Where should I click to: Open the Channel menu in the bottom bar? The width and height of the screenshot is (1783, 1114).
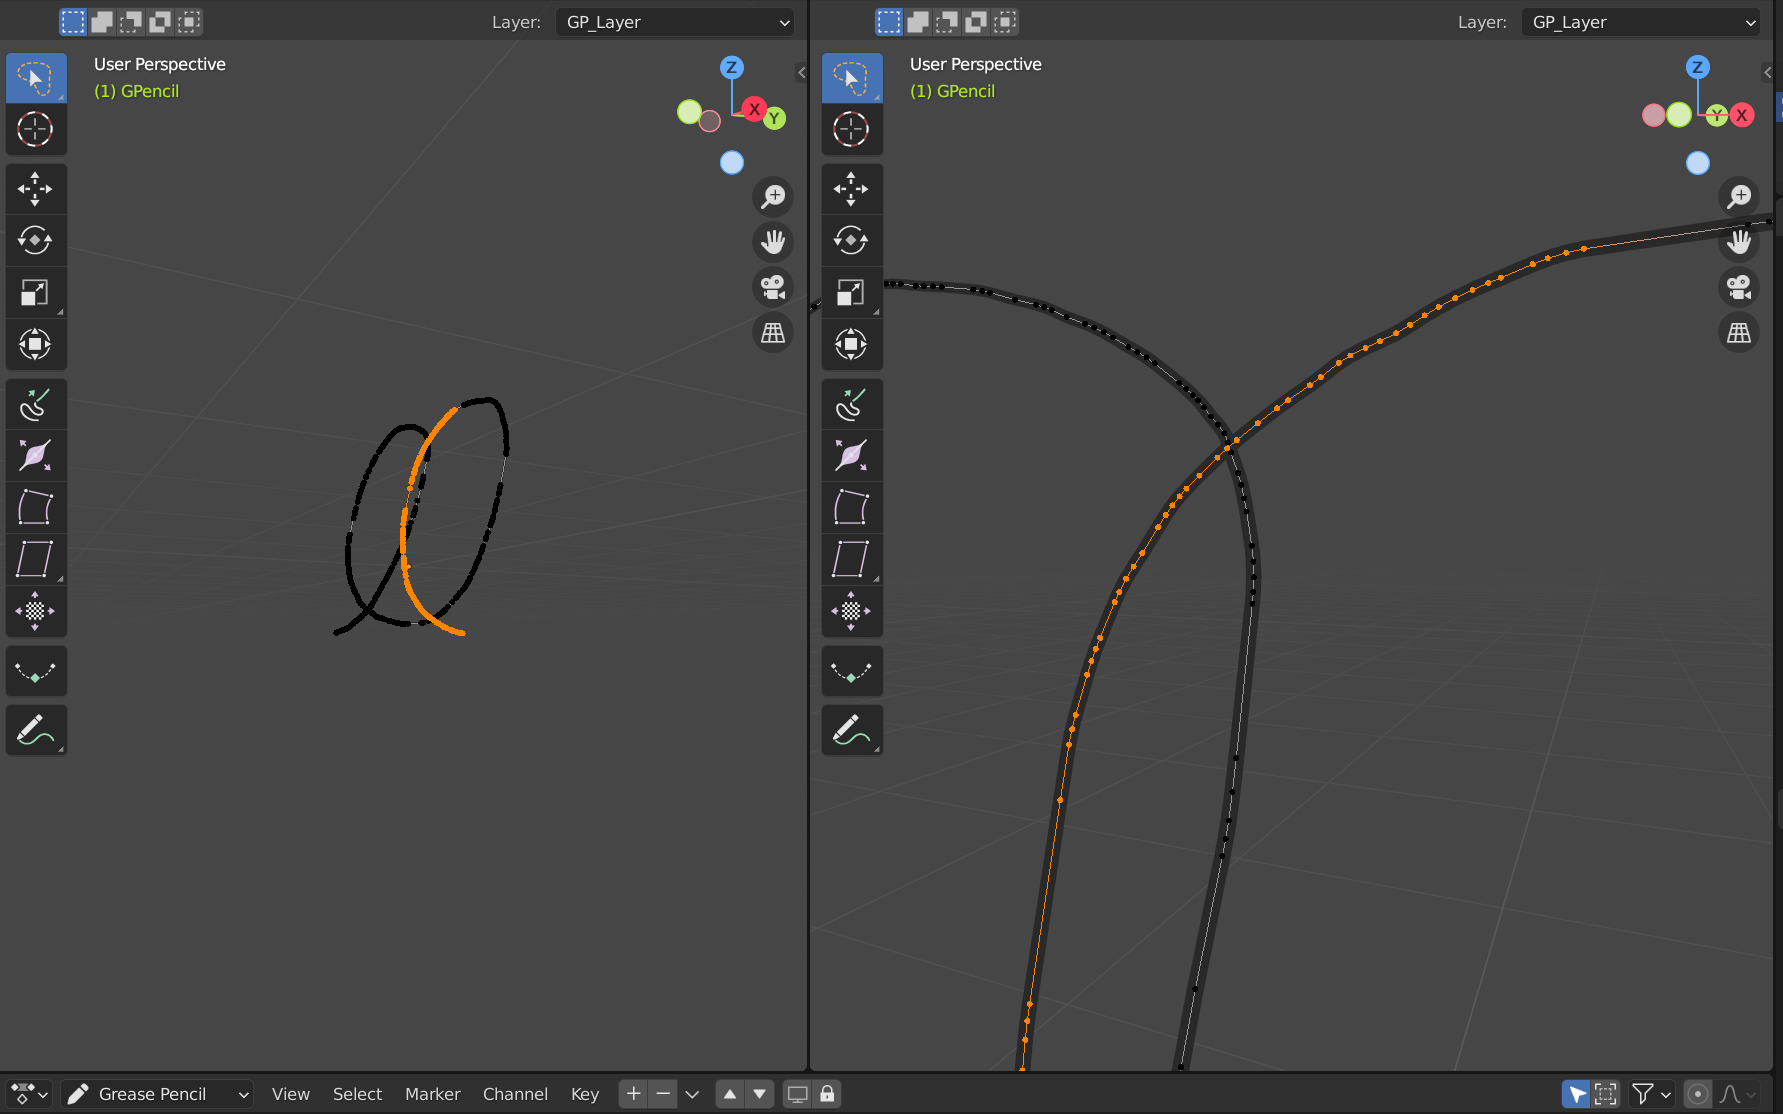(515, 1093)
